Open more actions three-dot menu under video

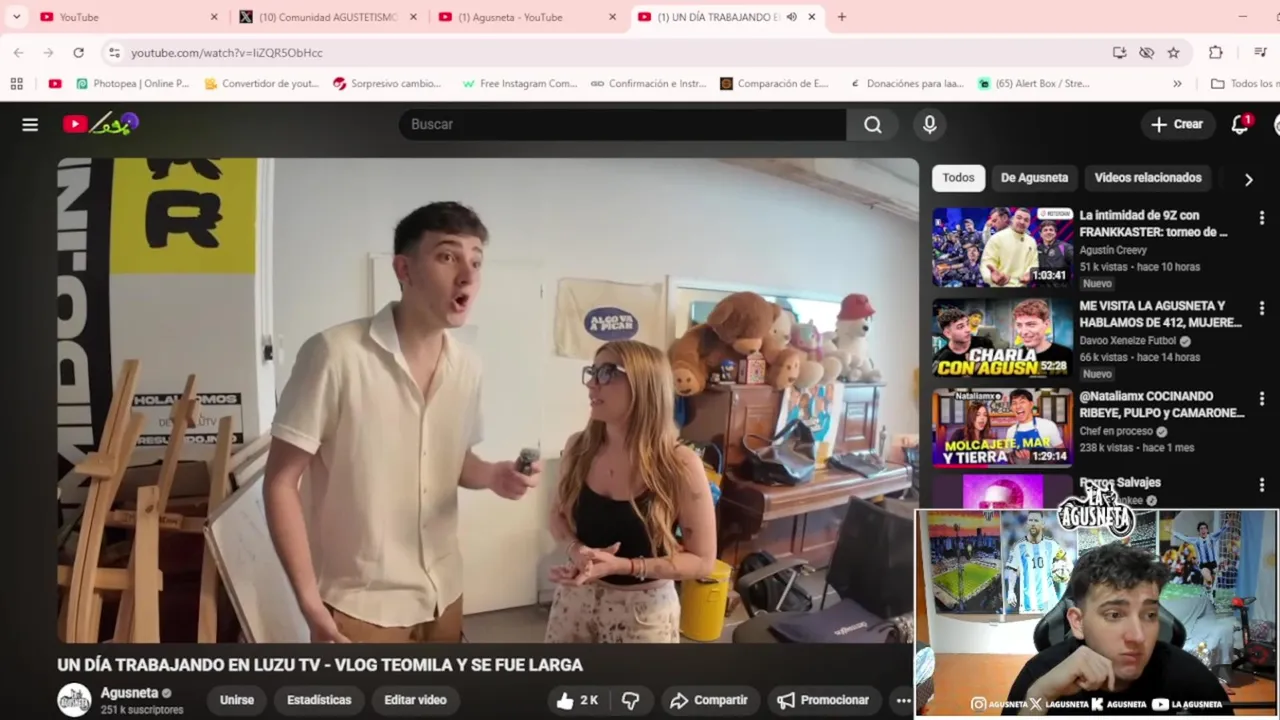(x=903, y=700)
